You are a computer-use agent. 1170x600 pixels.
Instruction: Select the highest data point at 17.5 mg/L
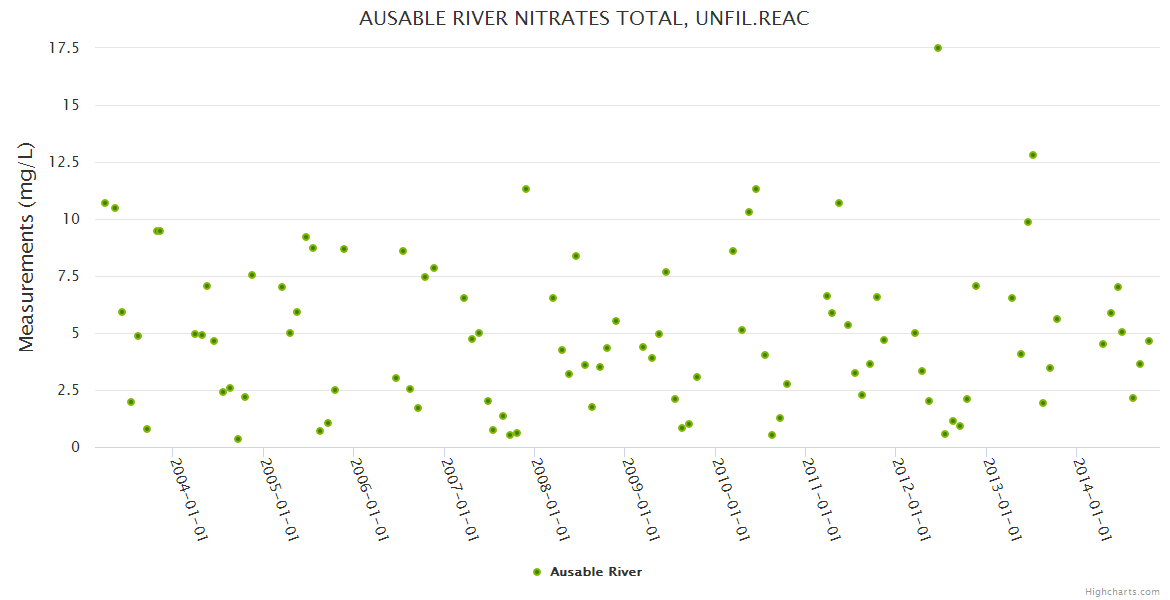click(x=937, y=48)
